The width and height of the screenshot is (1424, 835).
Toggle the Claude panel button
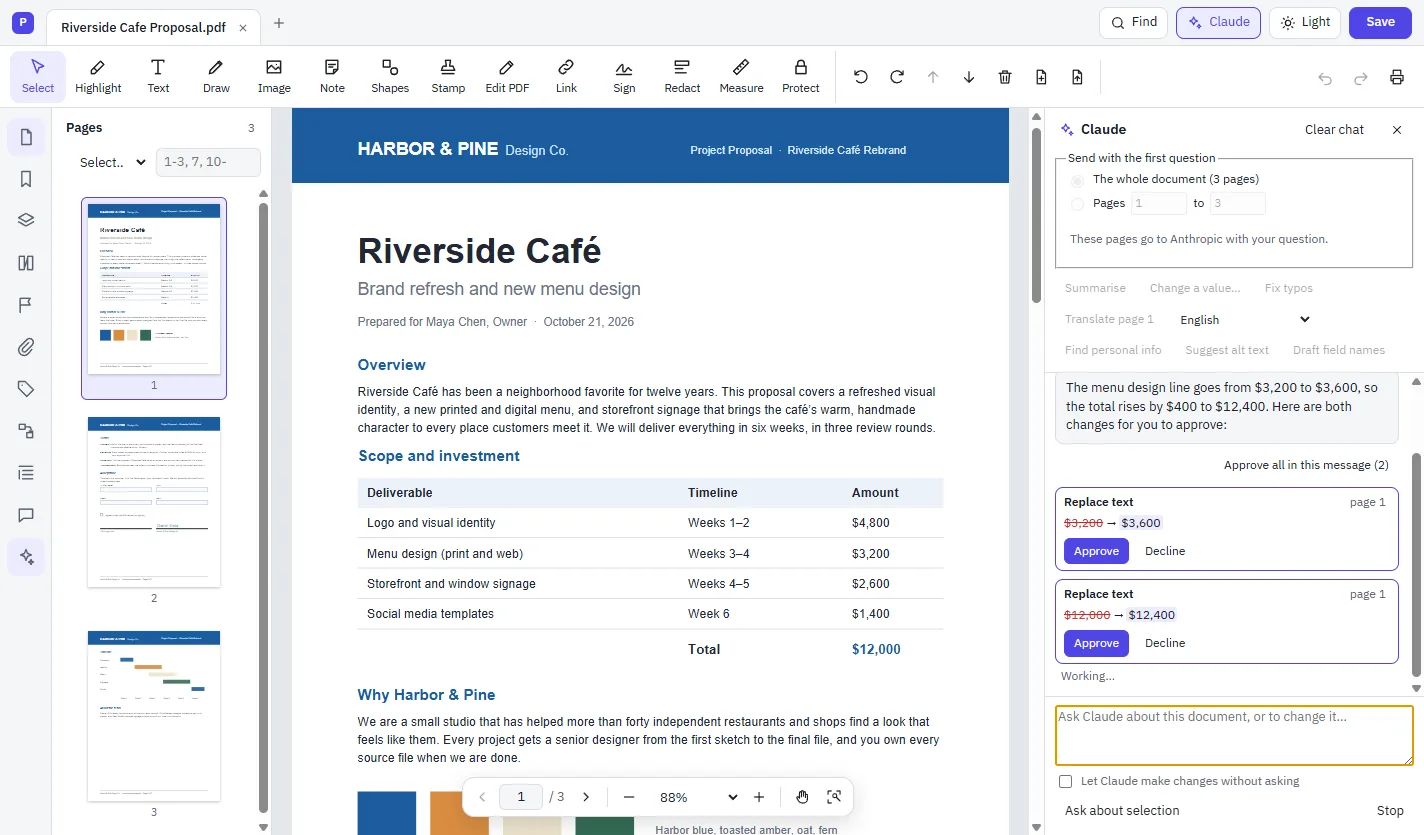click(1218, 22)
